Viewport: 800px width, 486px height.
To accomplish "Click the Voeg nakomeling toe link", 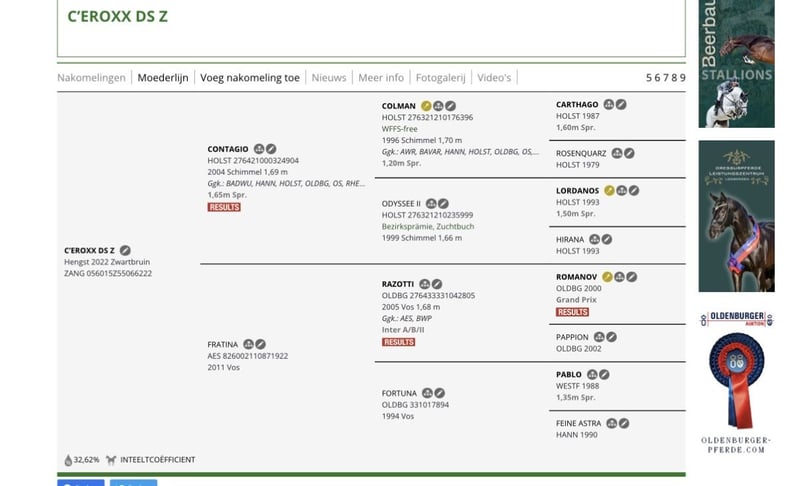I will tap(250, 77).
